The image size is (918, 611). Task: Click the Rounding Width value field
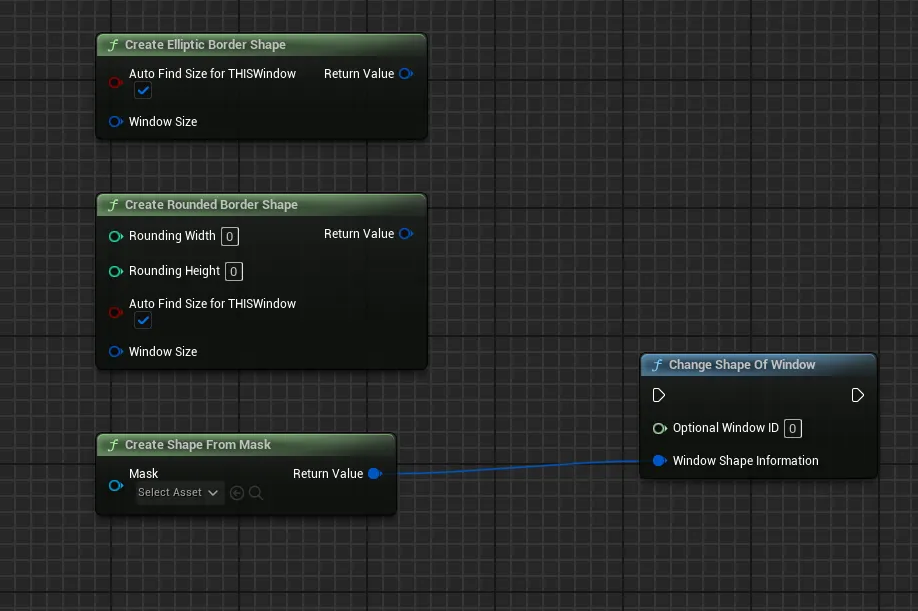230,237
